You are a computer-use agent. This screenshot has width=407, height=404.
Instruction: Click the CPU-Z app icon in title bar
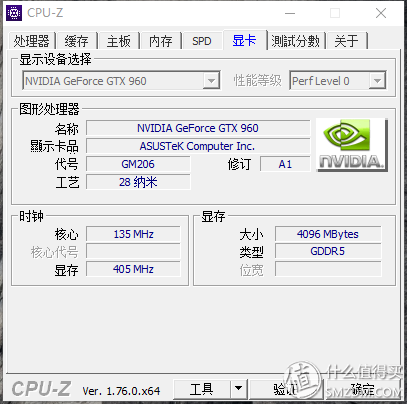14,13
